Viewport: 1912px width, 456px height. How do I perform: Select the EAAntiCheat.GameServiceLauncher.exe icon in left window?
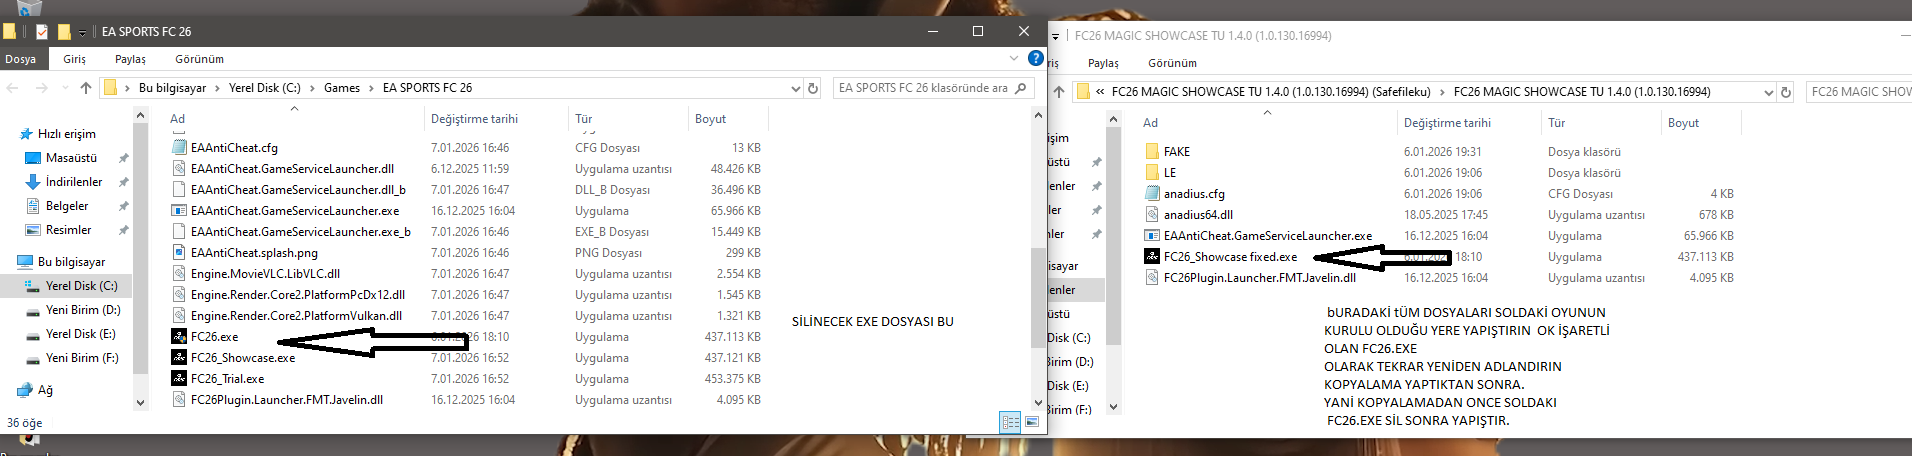point(179,211)
